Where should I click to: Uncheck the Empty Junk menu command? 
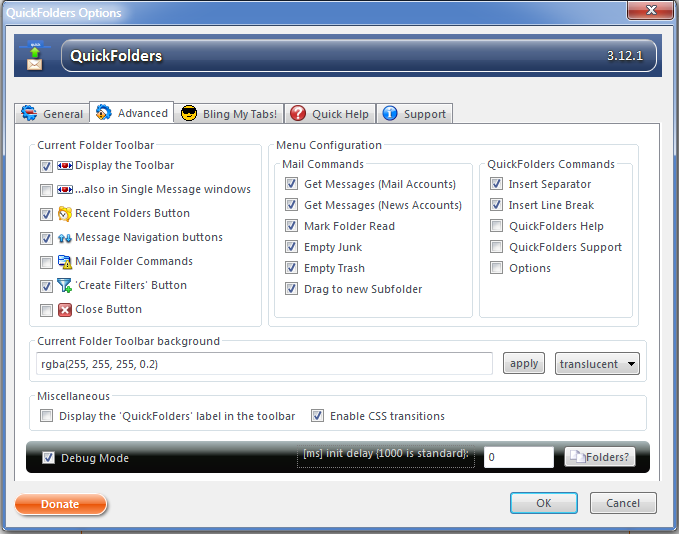pyautogui.click(x=291, y=247)
